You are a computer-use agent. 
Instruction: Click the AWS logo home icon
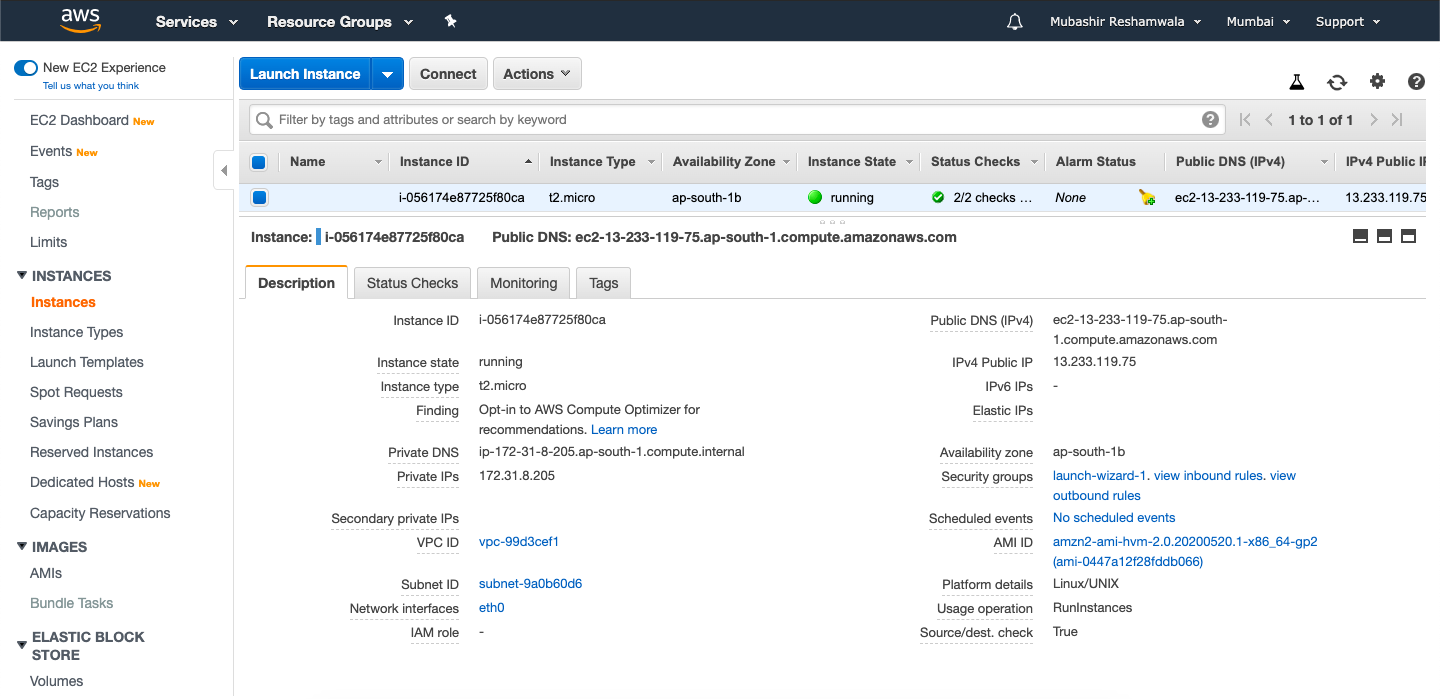tap(80, 20)
